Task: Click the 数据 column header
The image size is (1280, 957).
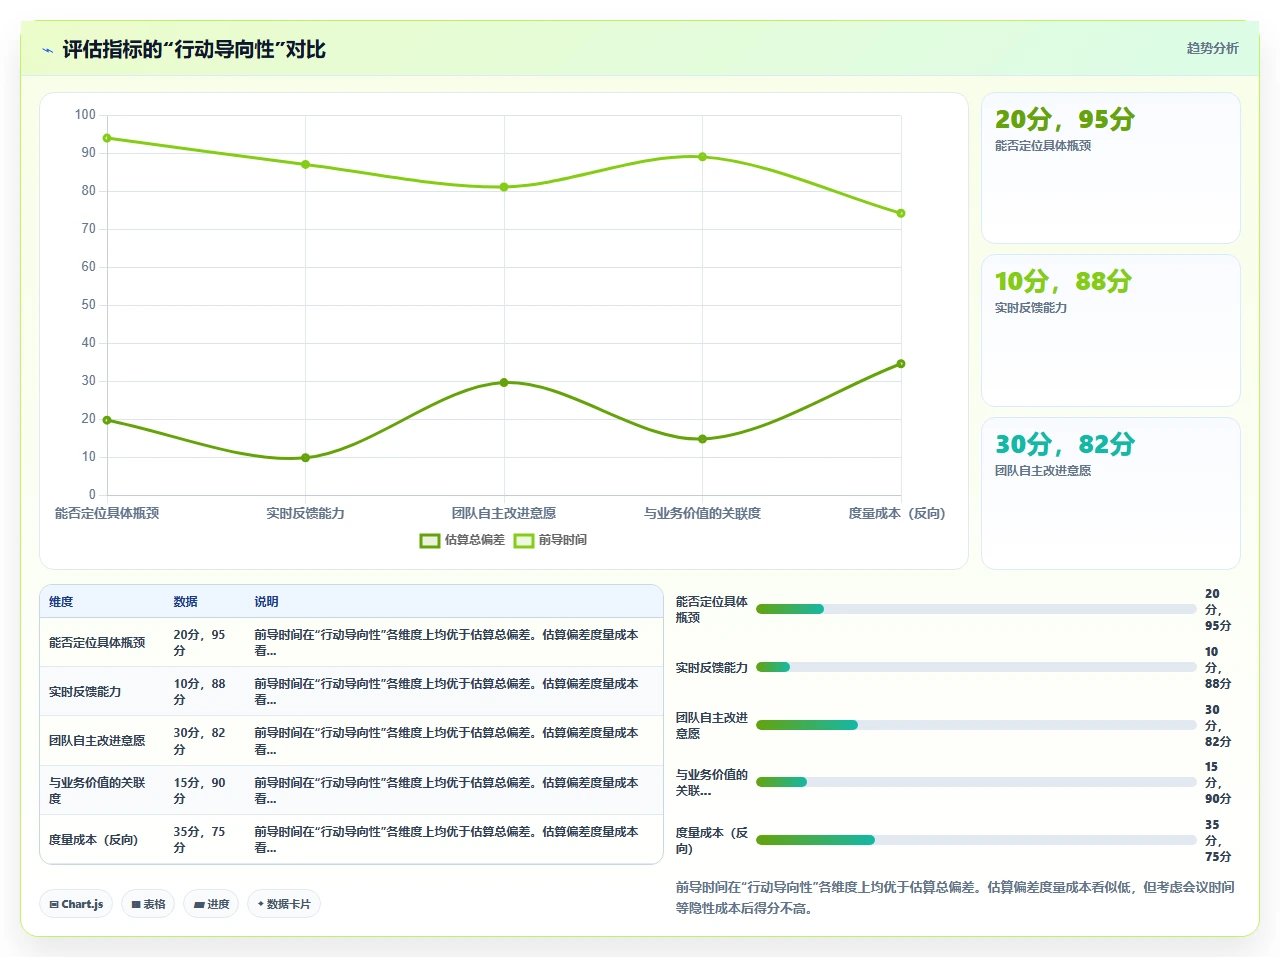Action: pos(185,602)
